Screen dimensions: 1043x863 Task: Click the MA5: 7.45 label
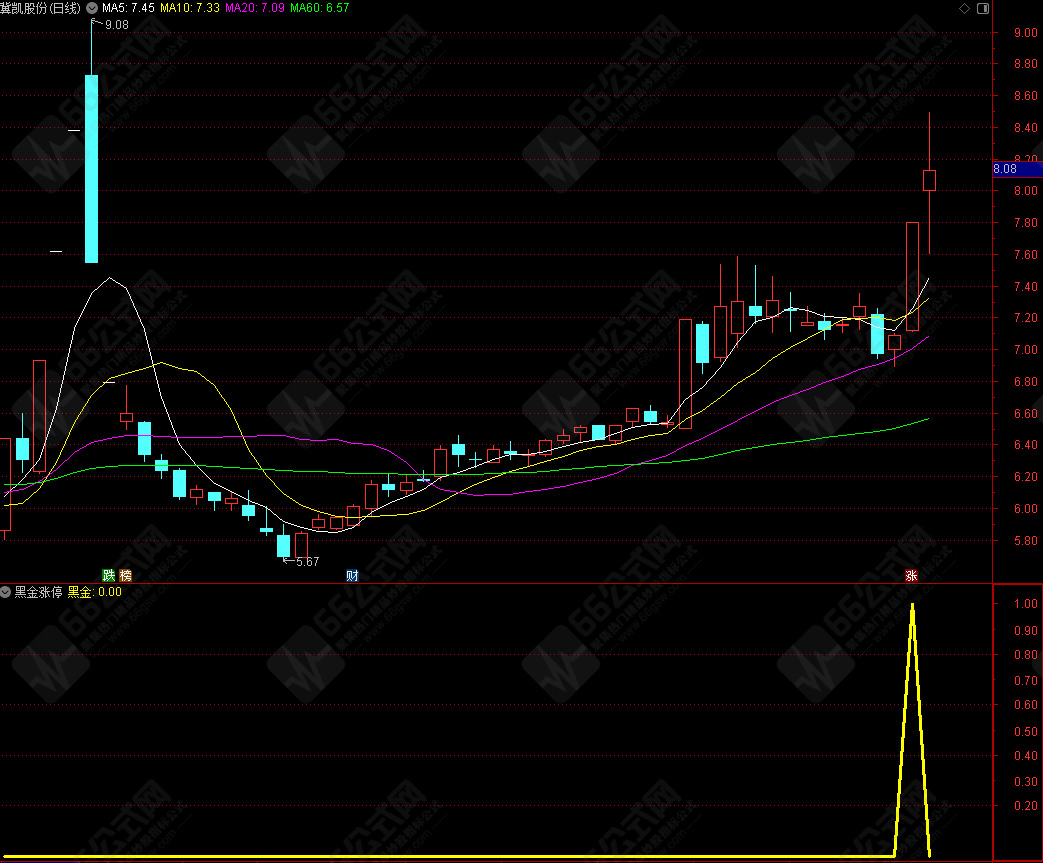[x=128, y=8]
